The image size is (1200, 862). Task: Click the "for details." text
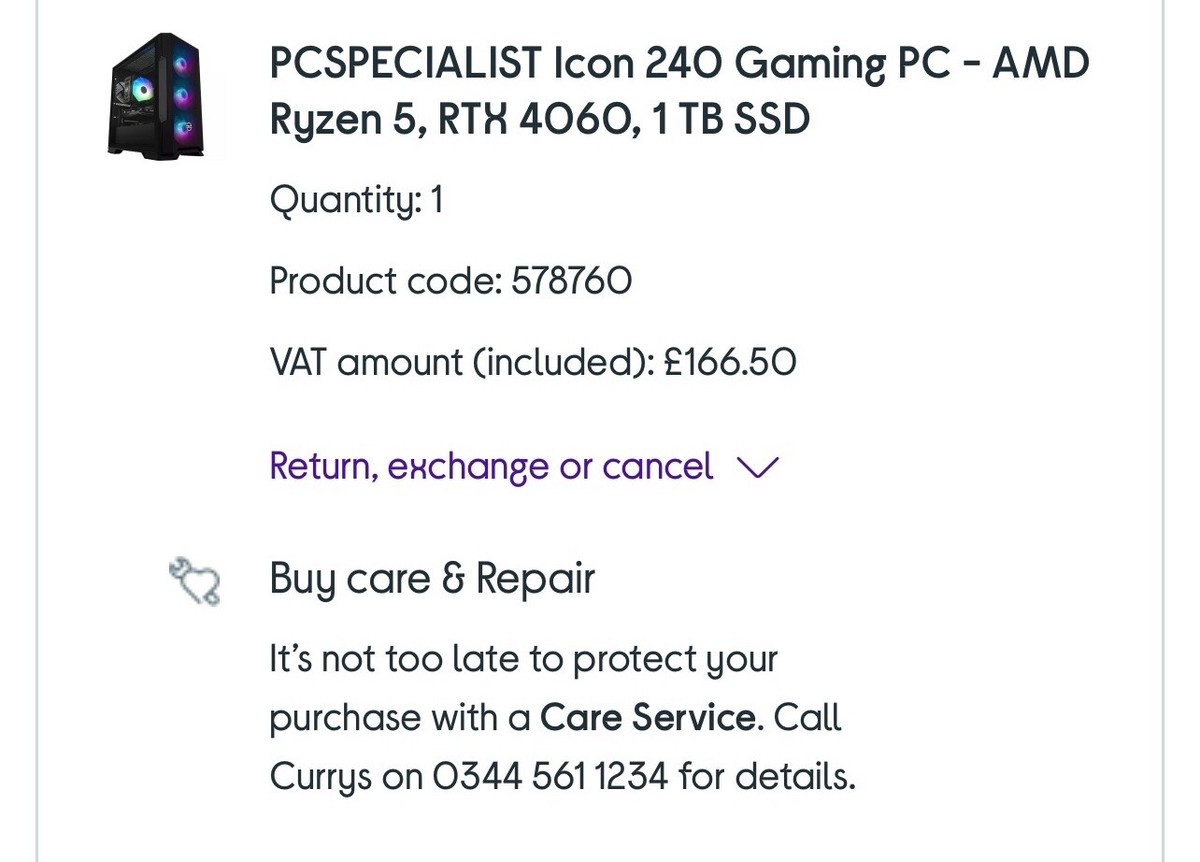coord(767,776)
